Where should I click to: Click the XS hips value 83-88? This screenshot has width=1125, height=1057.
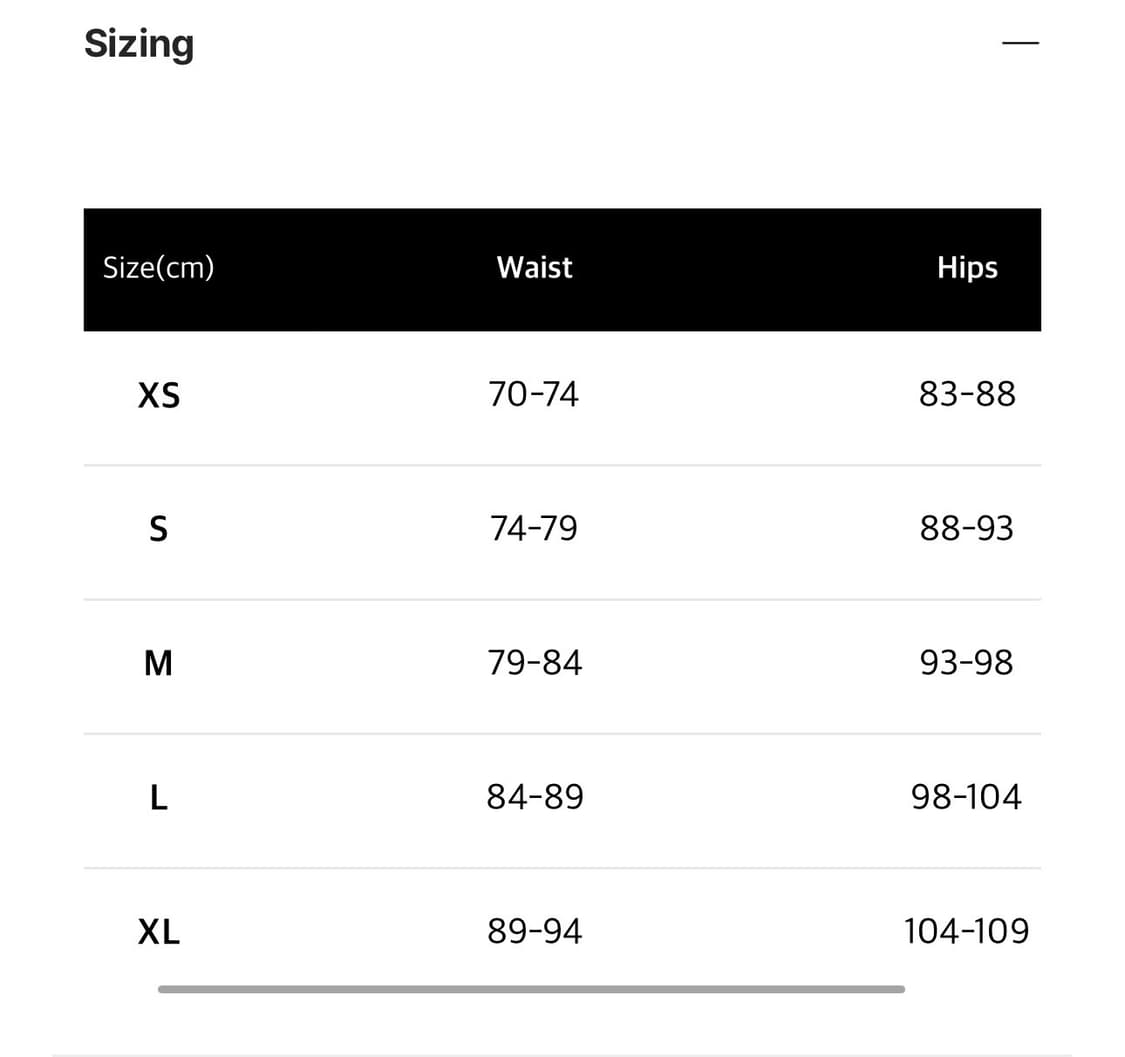pyautogui.click(x=967, y=395)
